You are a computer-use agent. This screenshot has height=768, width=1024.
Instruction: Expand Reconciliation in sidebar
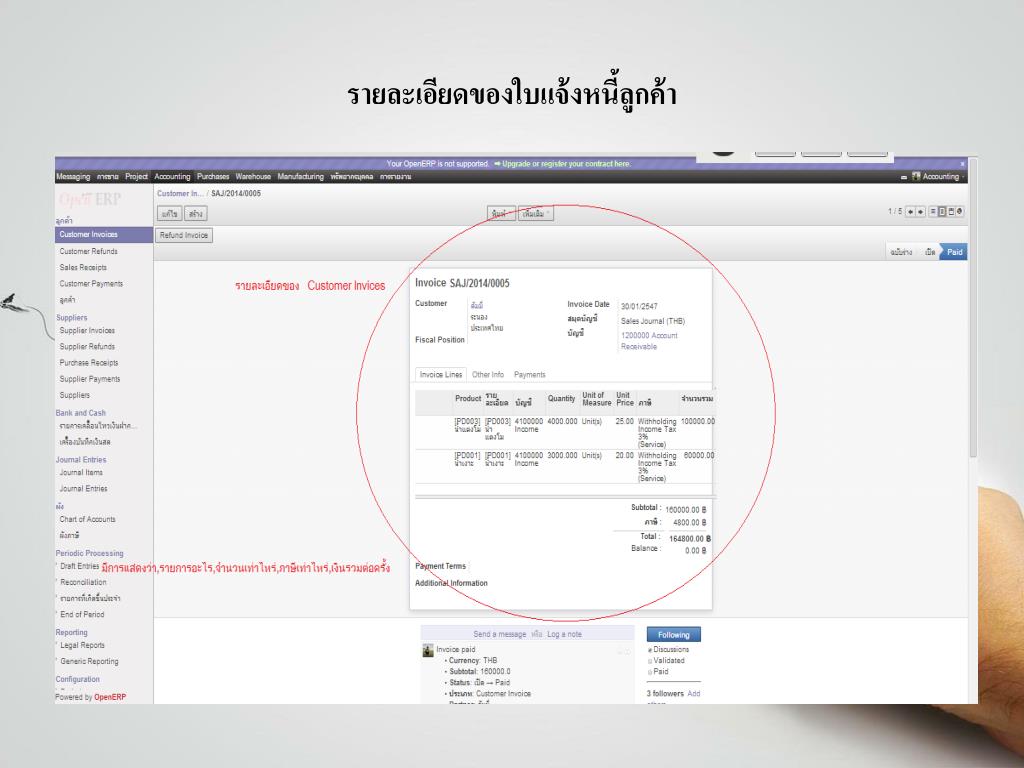point(83,583)
